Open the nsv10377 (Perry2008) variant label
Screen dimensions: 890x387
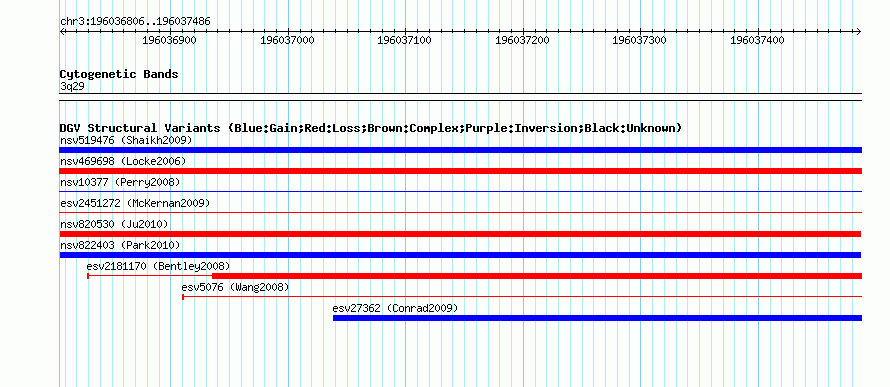click(x=120, y=182)
